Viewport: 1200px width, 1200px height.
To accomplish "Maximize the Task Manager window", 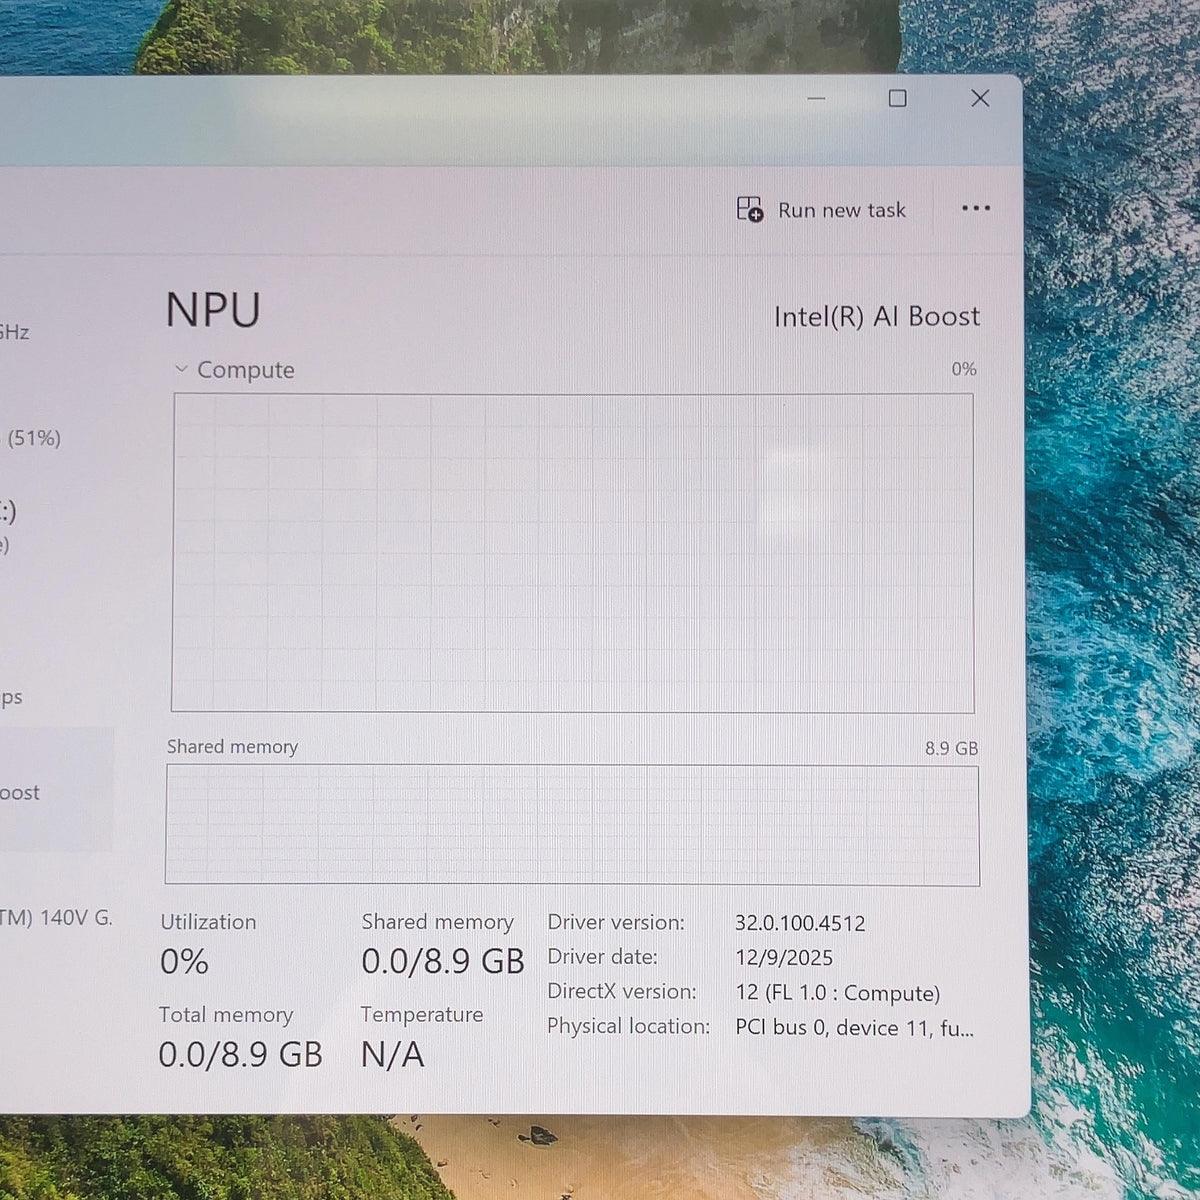I will (898, 98).
